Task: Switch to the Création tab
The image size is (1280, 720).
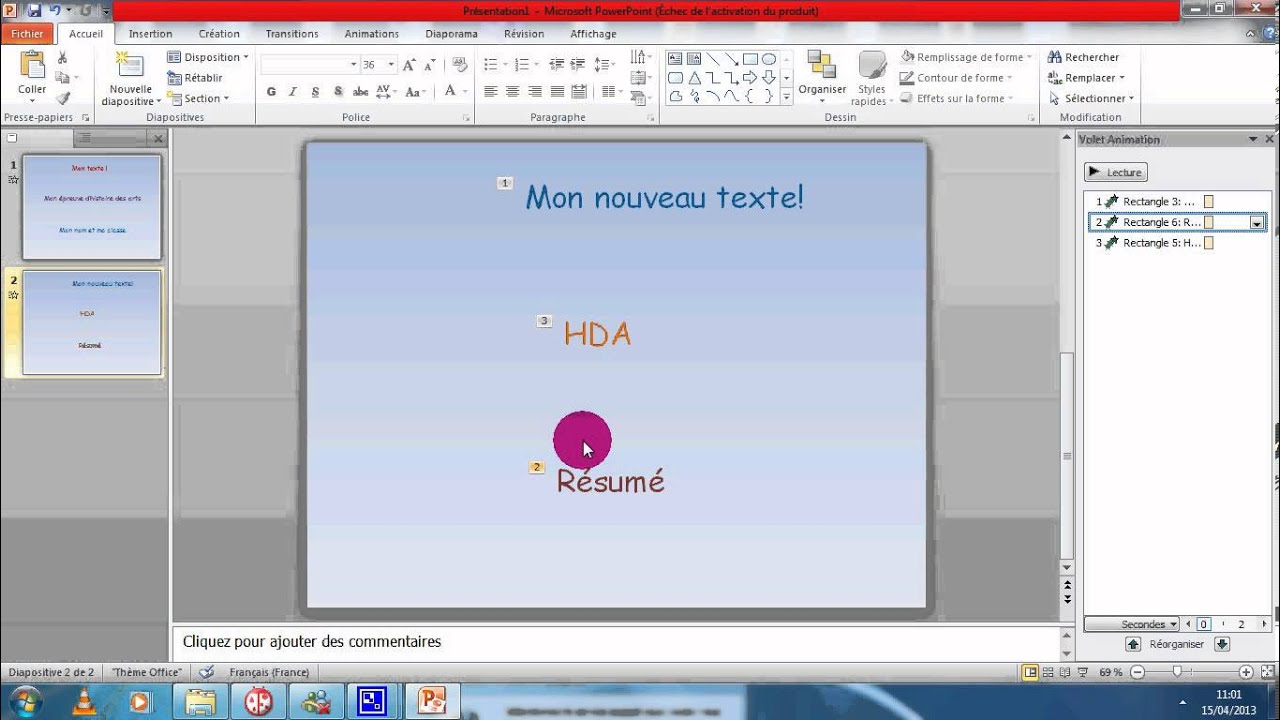Action: (x=219, y=34)
